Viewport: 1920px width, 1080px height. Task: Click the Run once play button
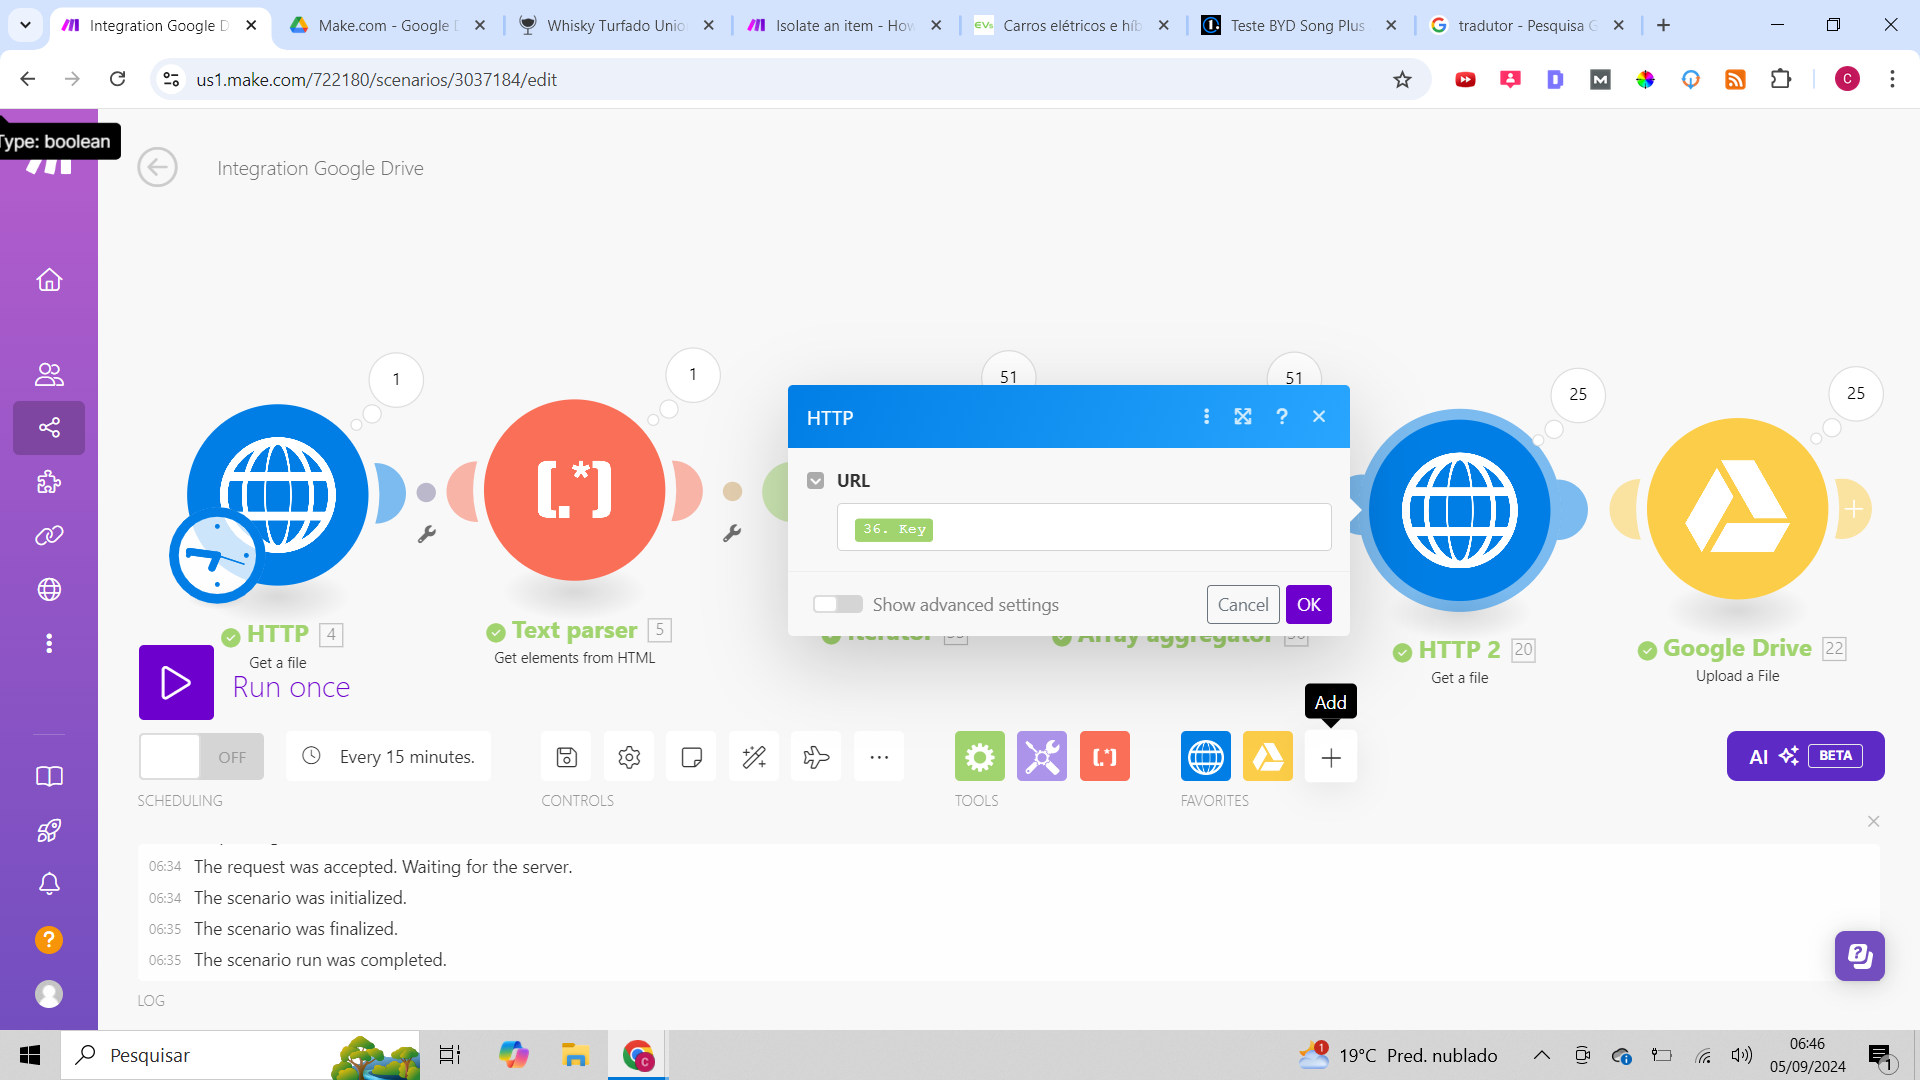[x=176, y=683]
